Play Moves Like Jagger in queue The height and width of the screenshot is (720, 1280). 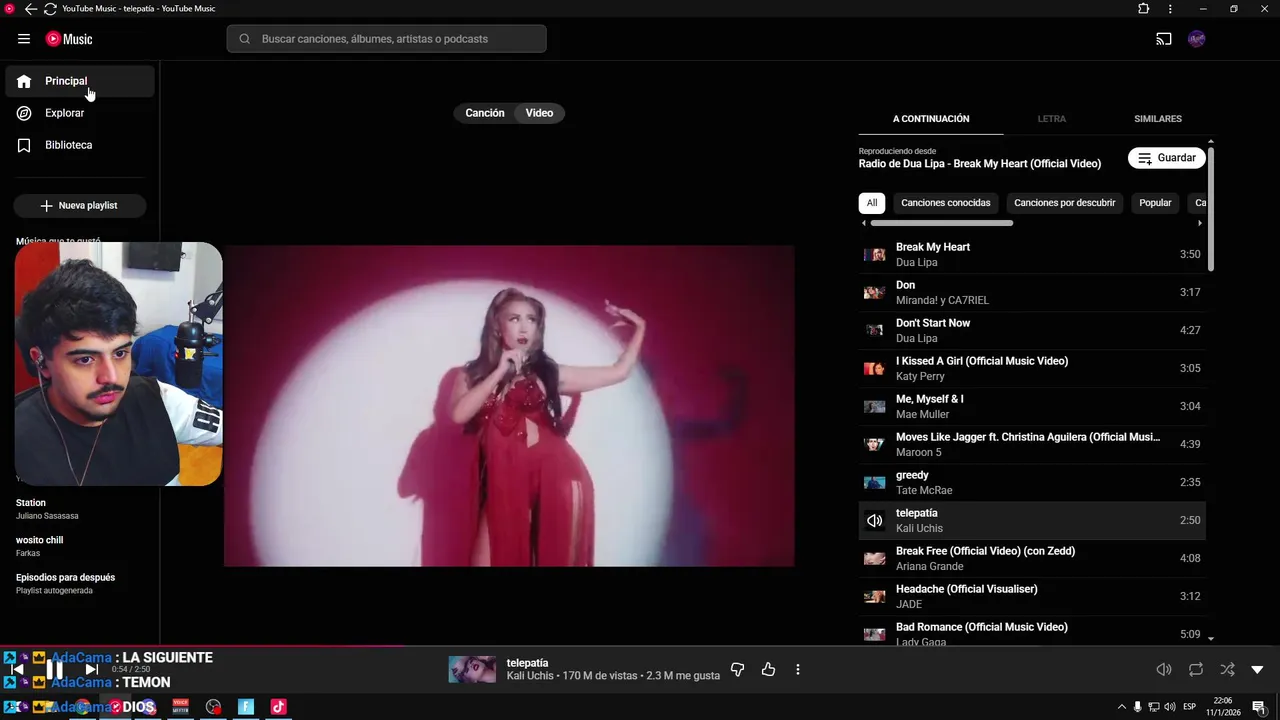1032,444
